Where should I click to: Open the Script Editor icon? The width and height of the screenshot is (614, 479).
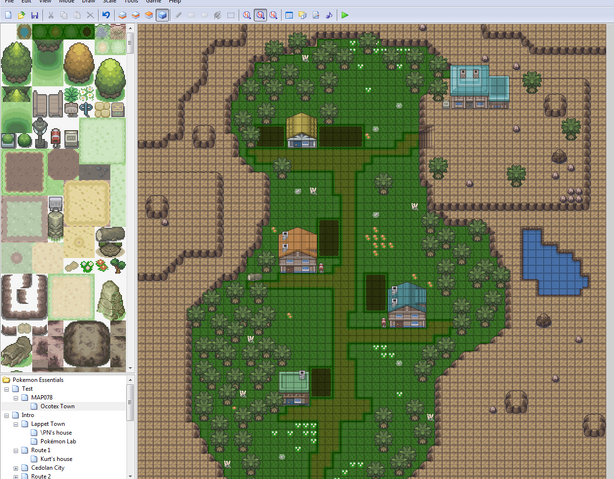pyautogui.click(x=316, y=15)
